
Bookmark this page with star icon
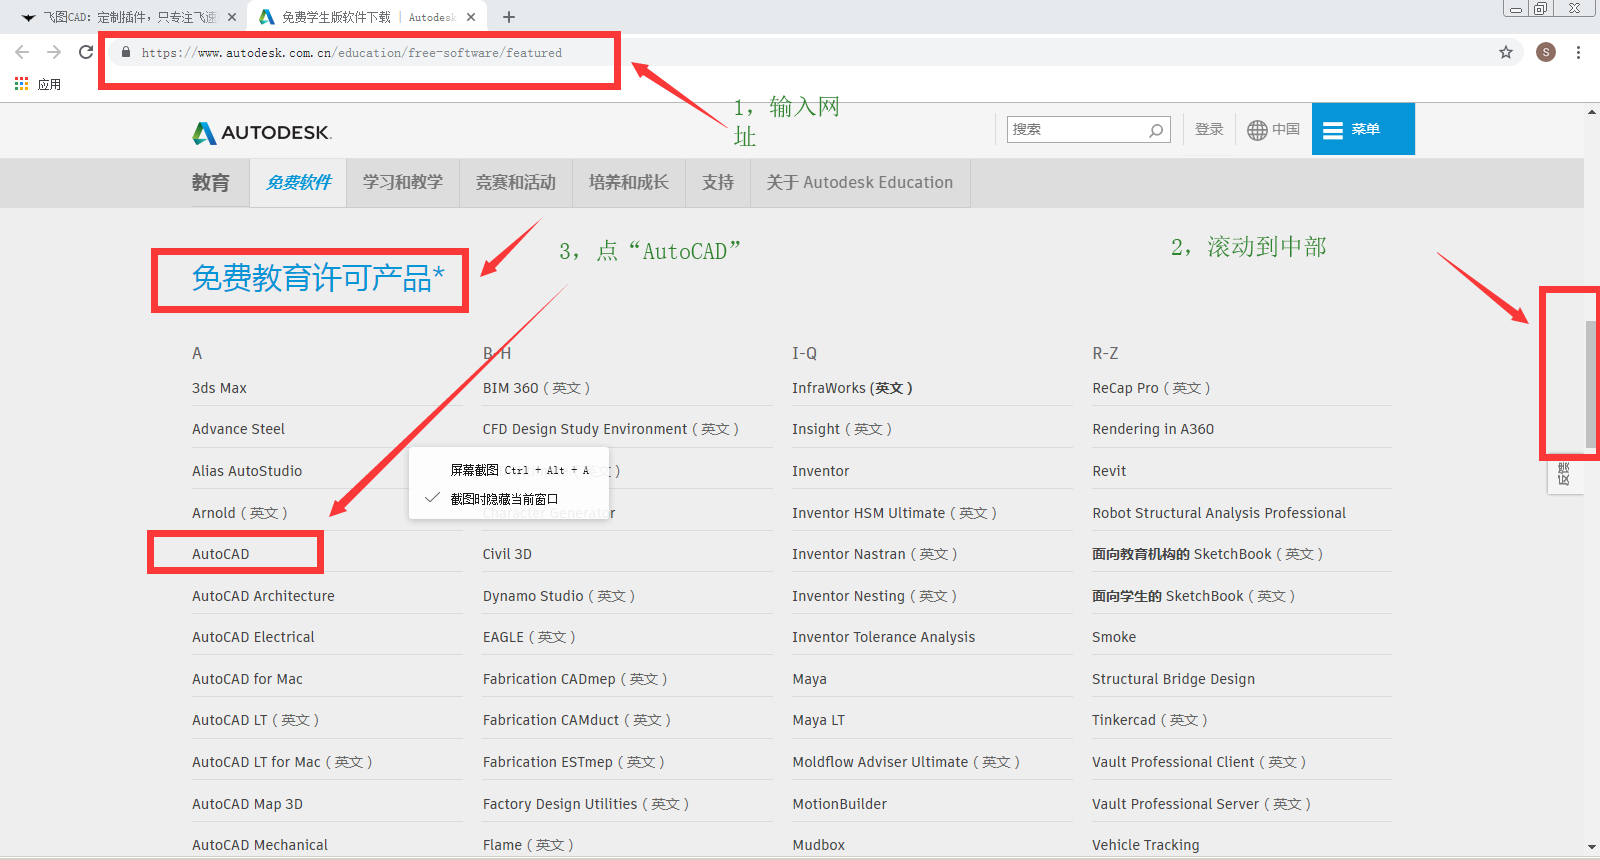[x=1506, y=52]
